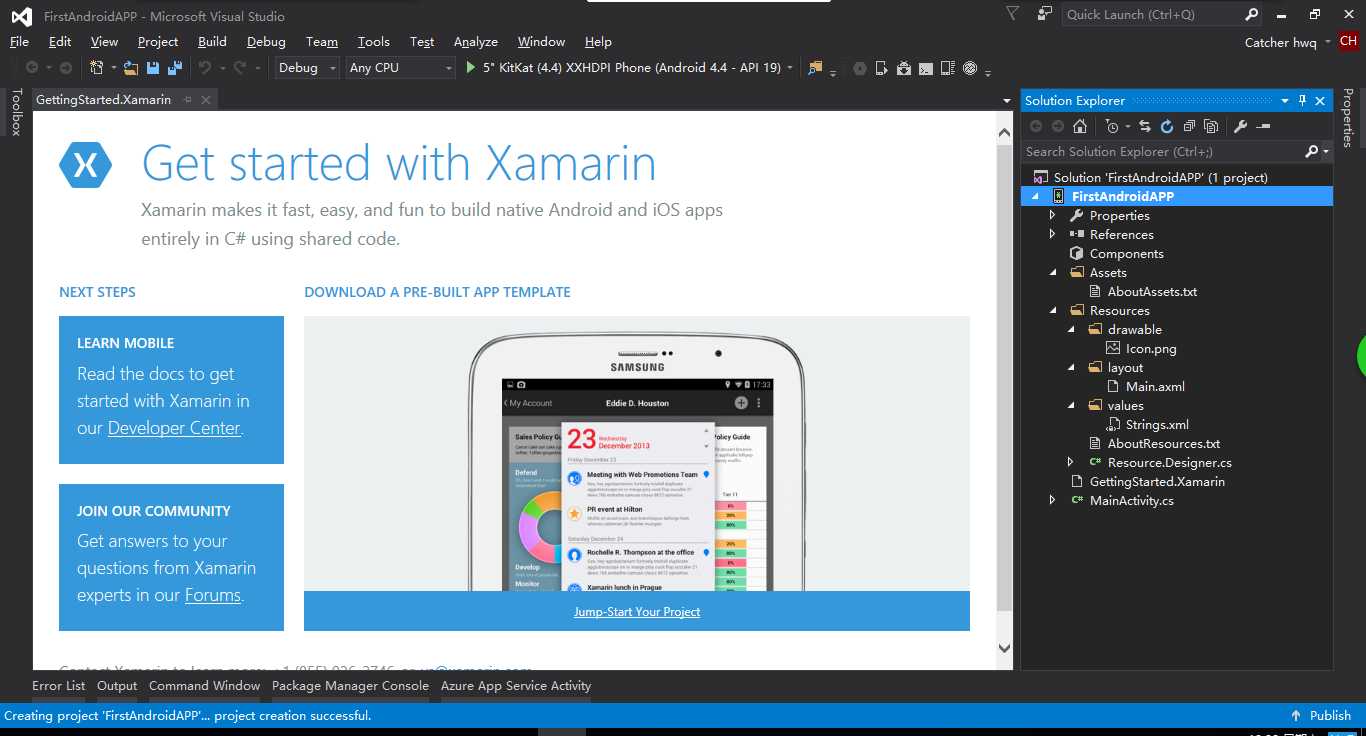Collapse the Assets folder
The width and height of the screenshot is (1366, 736).
pos(1052,273)
